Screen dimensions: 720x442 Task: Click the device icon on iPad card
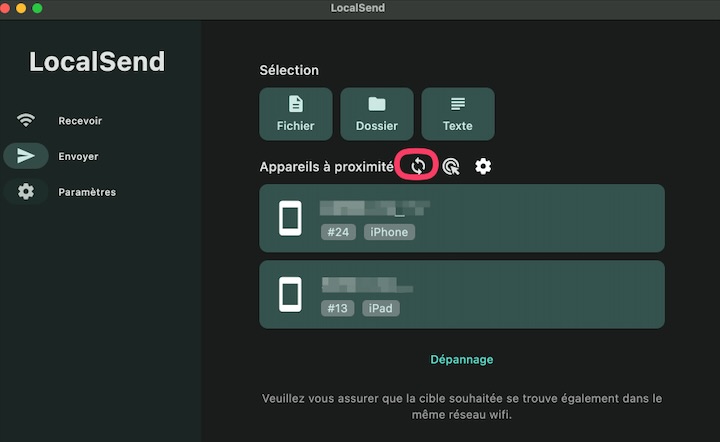[290, 294]
